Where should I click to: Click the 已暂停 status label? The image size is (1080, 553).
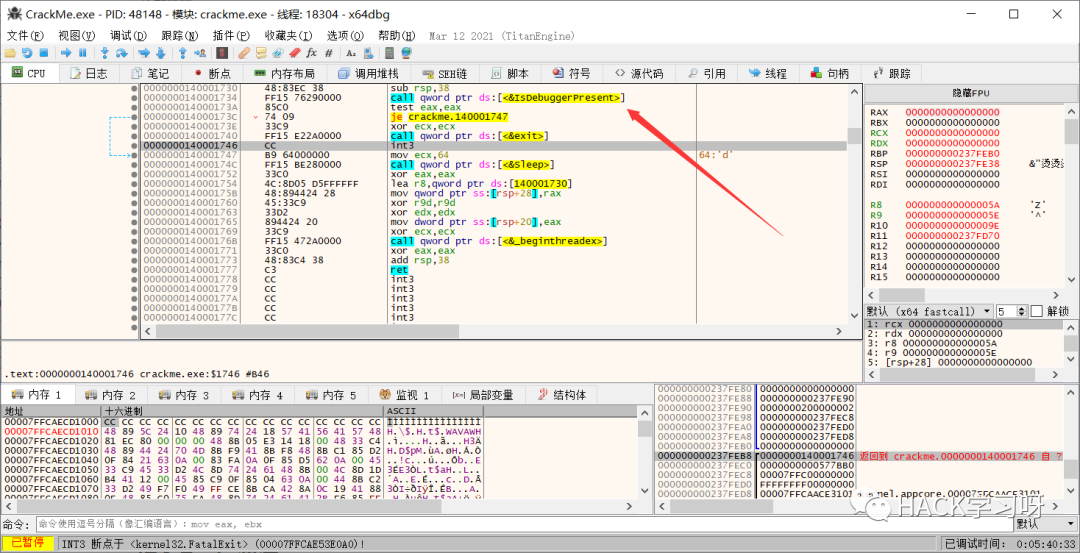pos(27,543)
